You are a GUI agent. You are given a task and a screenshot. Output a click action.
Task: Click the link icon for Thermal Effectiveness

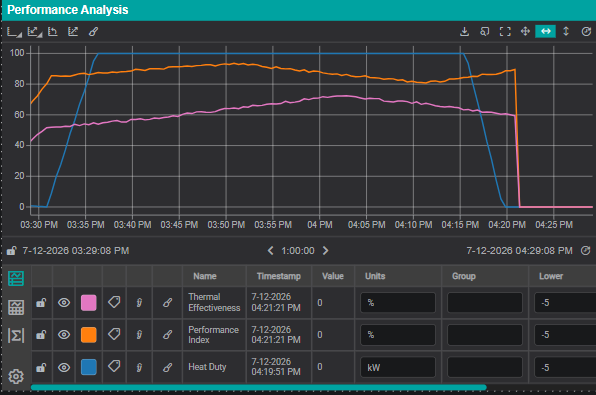pyautogui.click(x=167, y=303)
